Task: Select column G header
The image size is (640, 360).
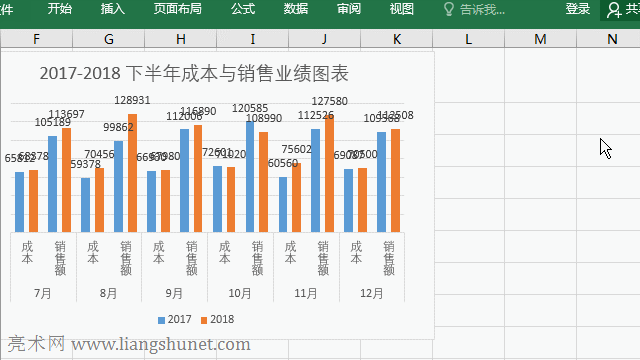Action: 109,39
